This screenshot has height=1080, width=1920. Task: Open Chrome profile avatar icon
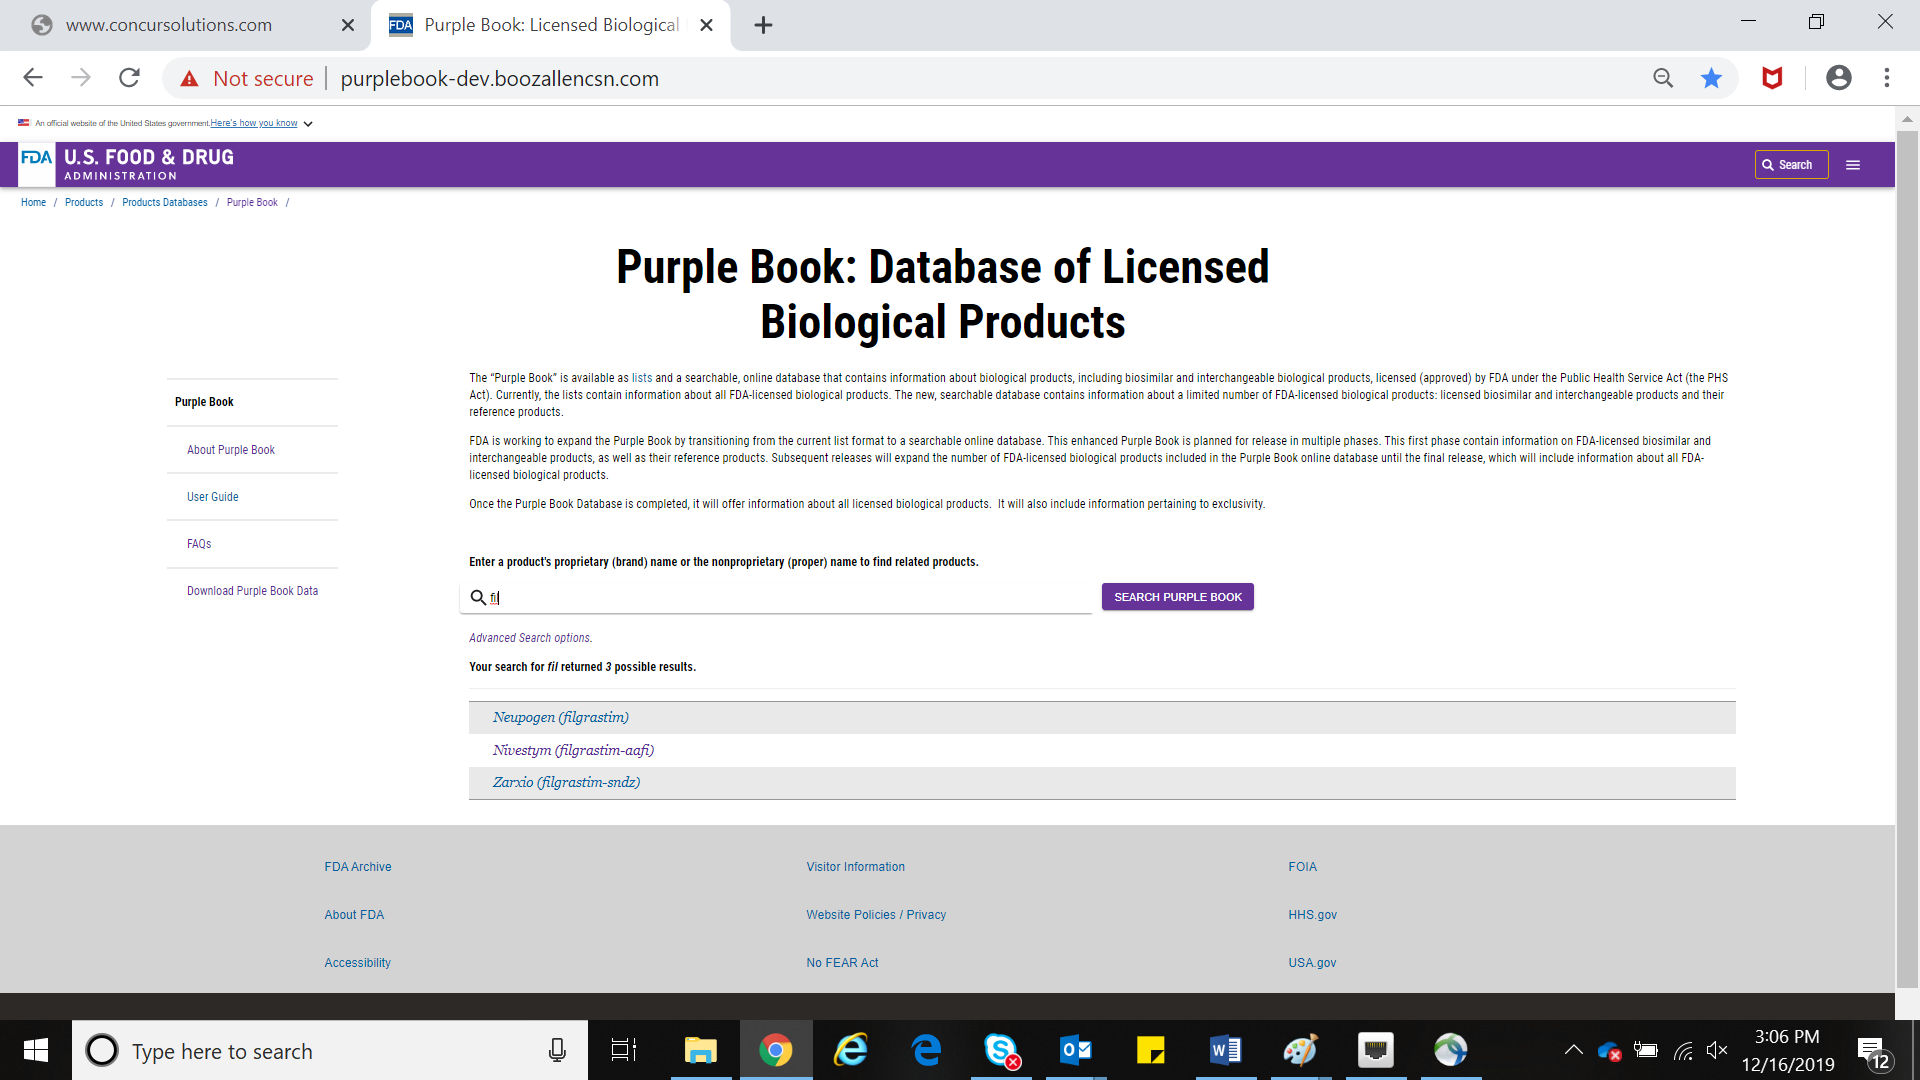point(1838,78)
